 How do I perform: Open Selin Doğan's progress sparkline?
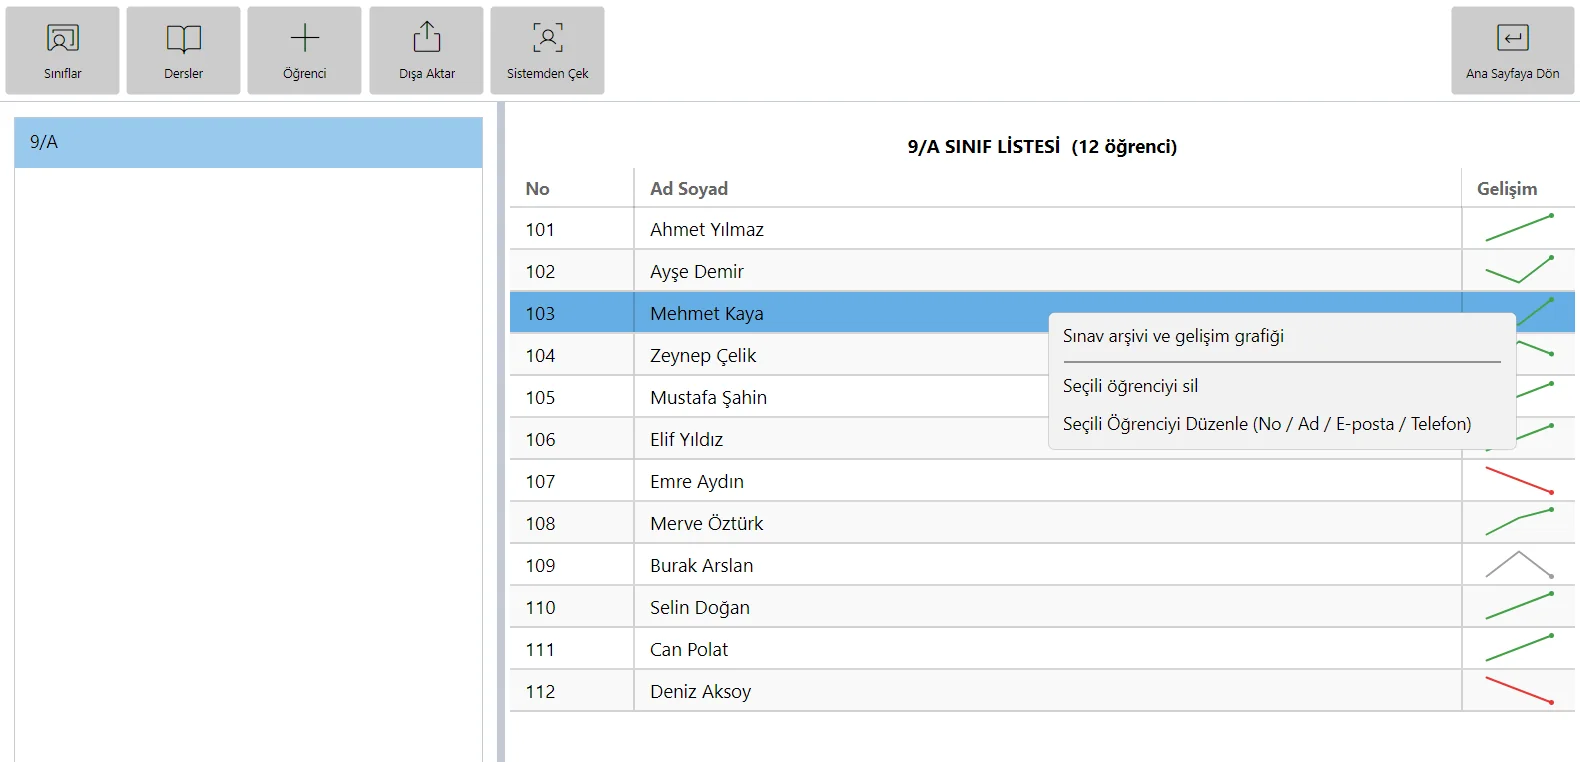[1519, 606]
